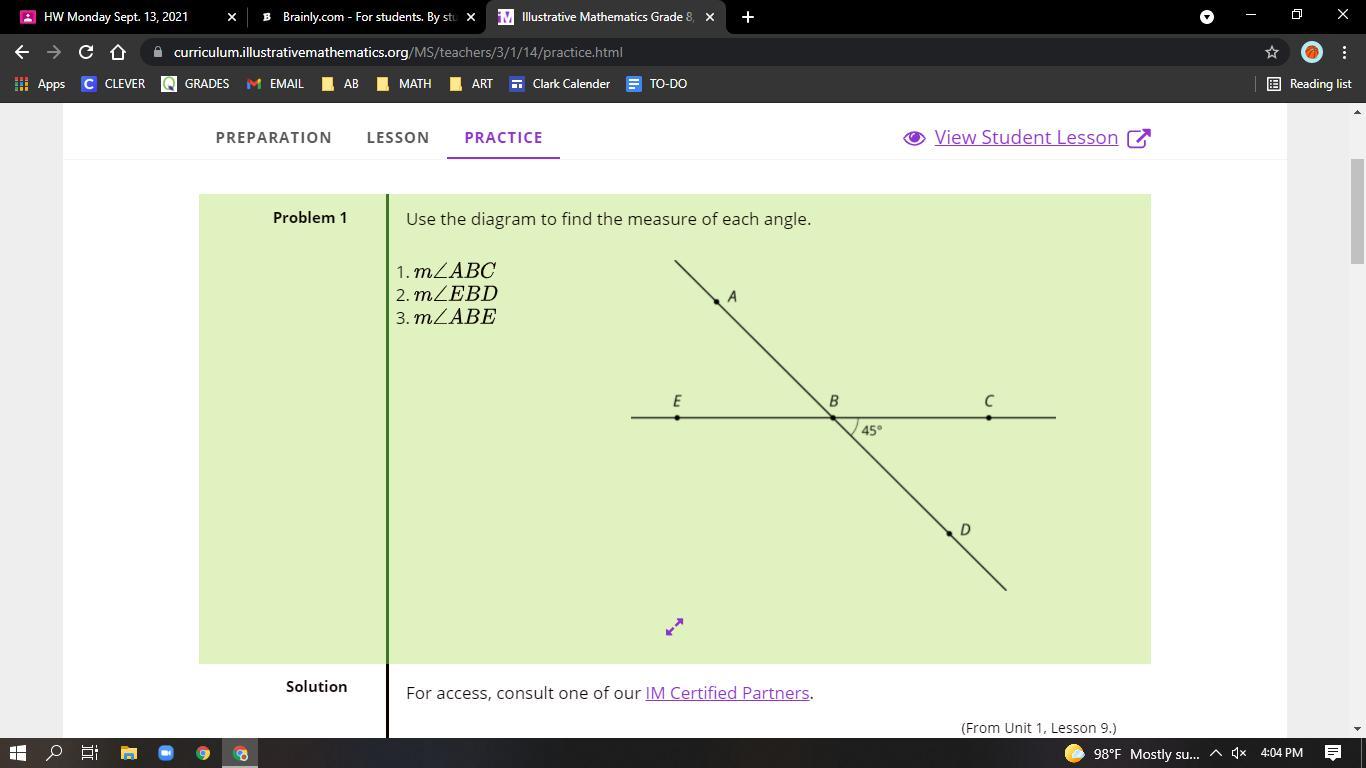Open the ART bookmarks folder
The height and width of the screenshot is (768, 1366).
click(471, 84)
